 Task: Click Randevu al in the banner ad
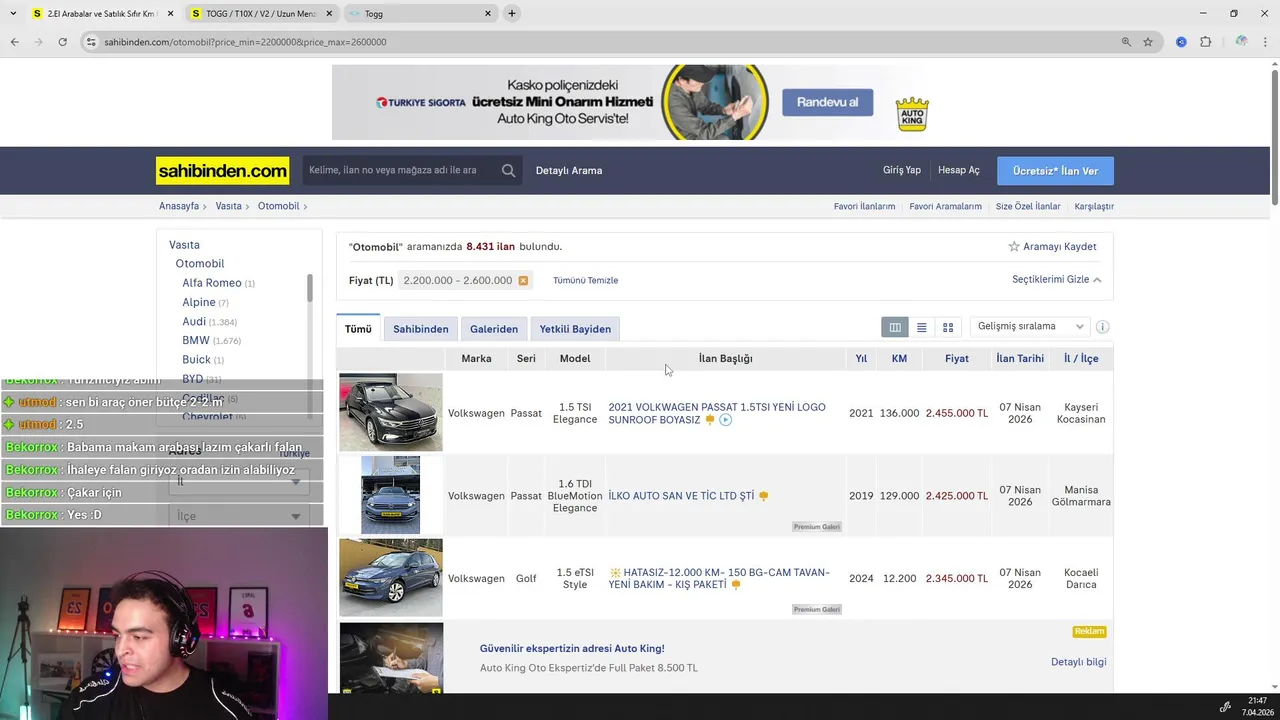pyautogui.click(x=827, y=102)
